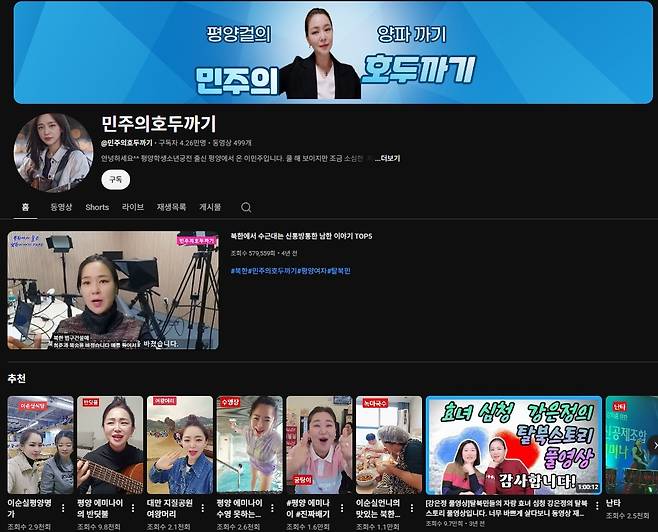Click the 동영상 499개 video count
Image resolution: width=658 pixels, height=532 pixels.
click(232, 143)
